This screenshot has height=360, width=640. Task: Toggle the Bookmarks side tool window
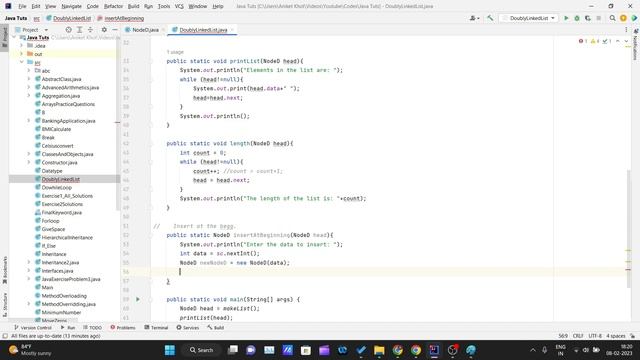coord(4,270)
